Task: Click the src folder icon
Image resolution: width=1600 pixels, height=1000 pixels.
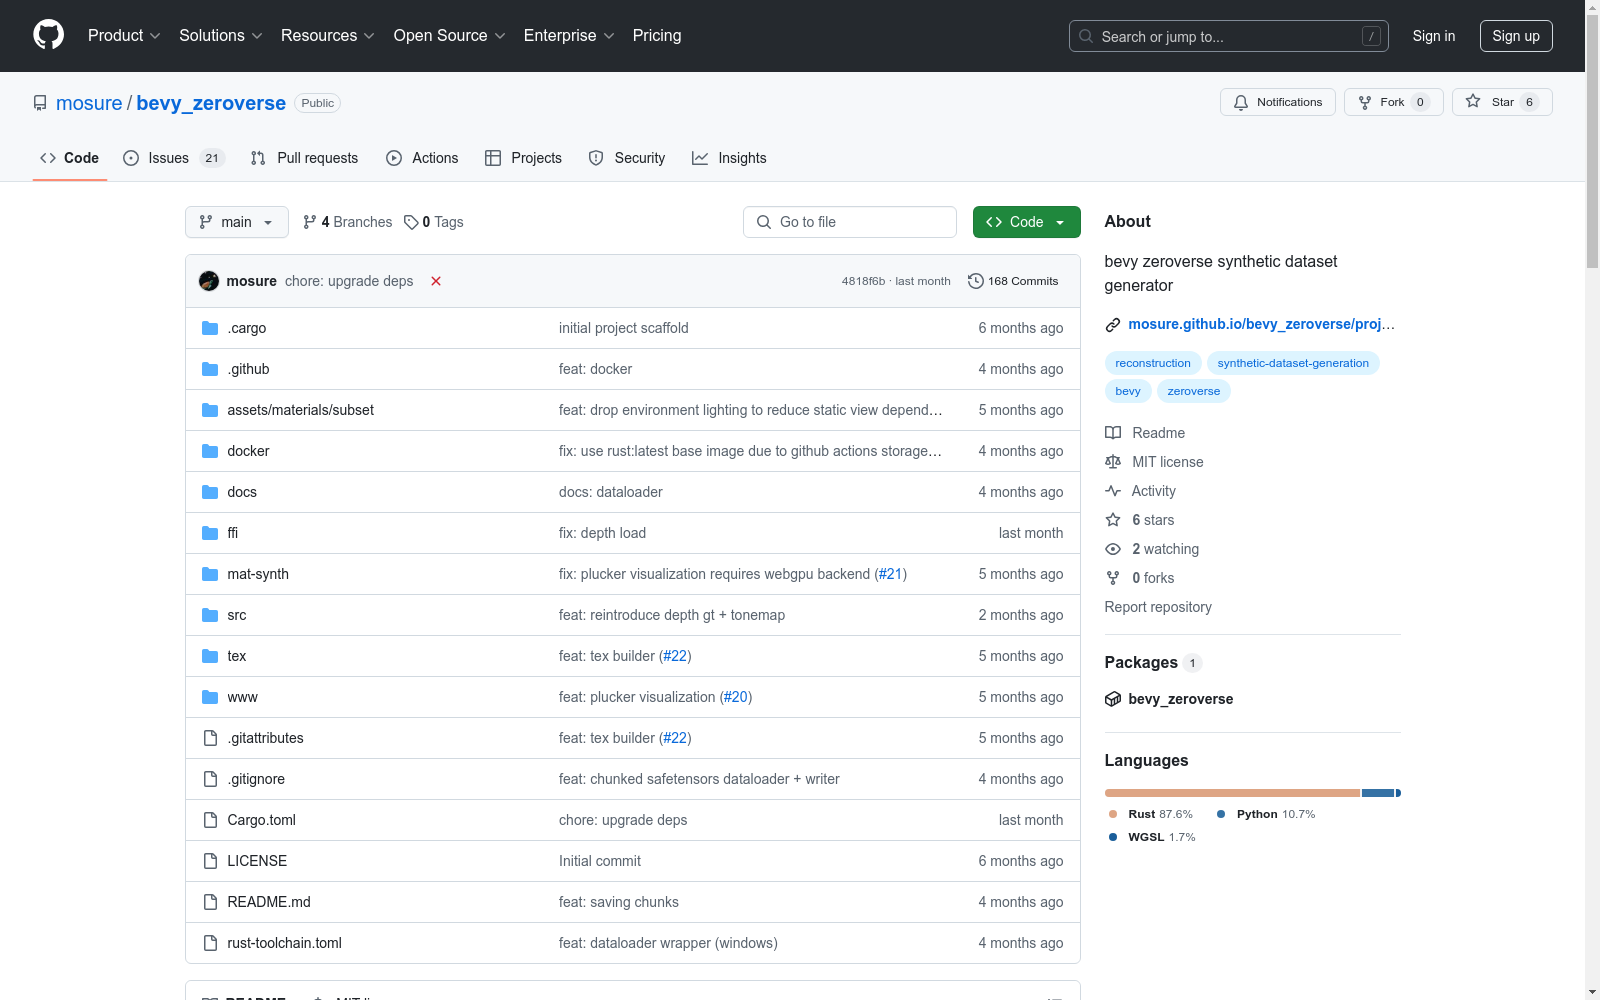Action: 210,615
